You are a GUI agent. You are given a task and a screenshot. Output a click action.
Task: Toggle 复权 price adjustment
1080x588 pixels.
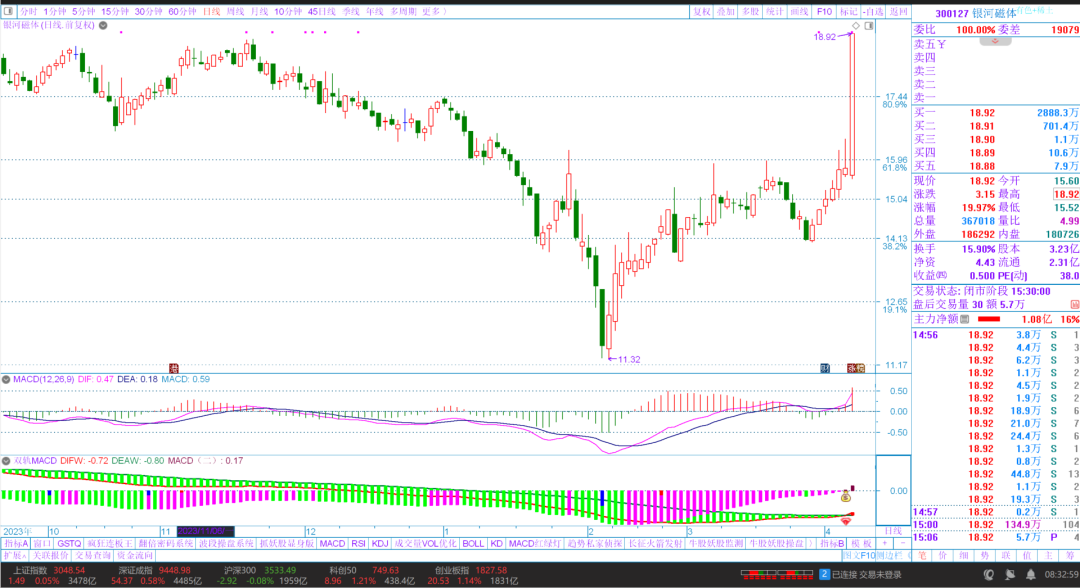[x=702, y=12]
